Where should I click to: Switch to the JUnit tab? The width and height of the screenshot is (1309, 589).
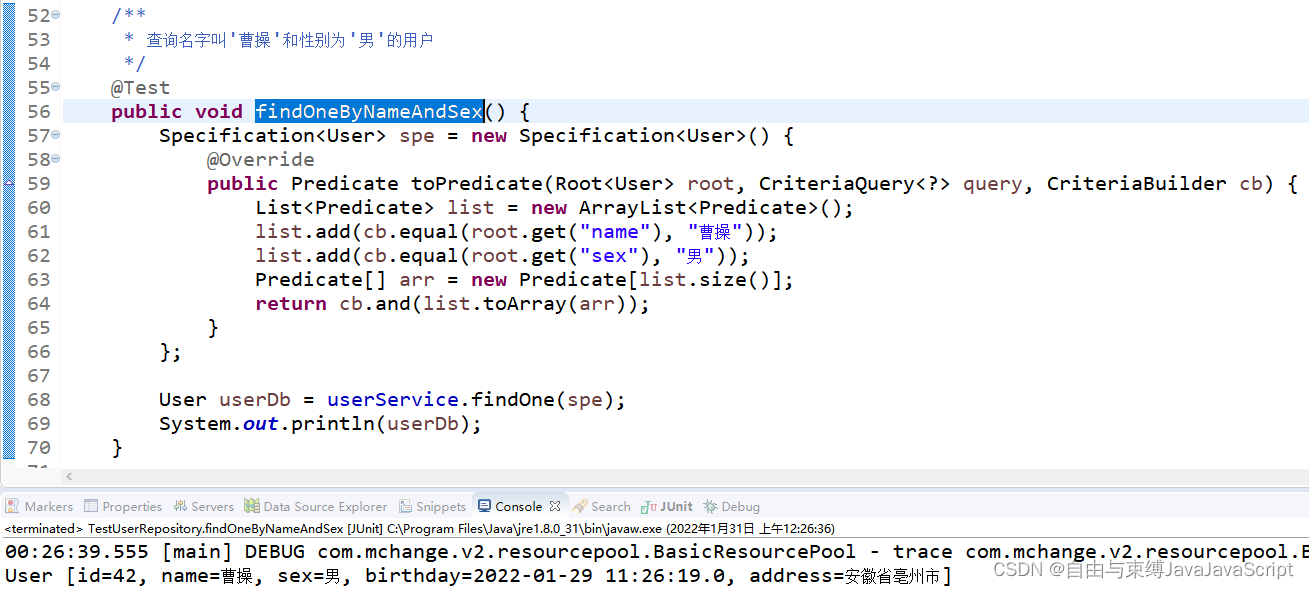[x=668, y=506]
